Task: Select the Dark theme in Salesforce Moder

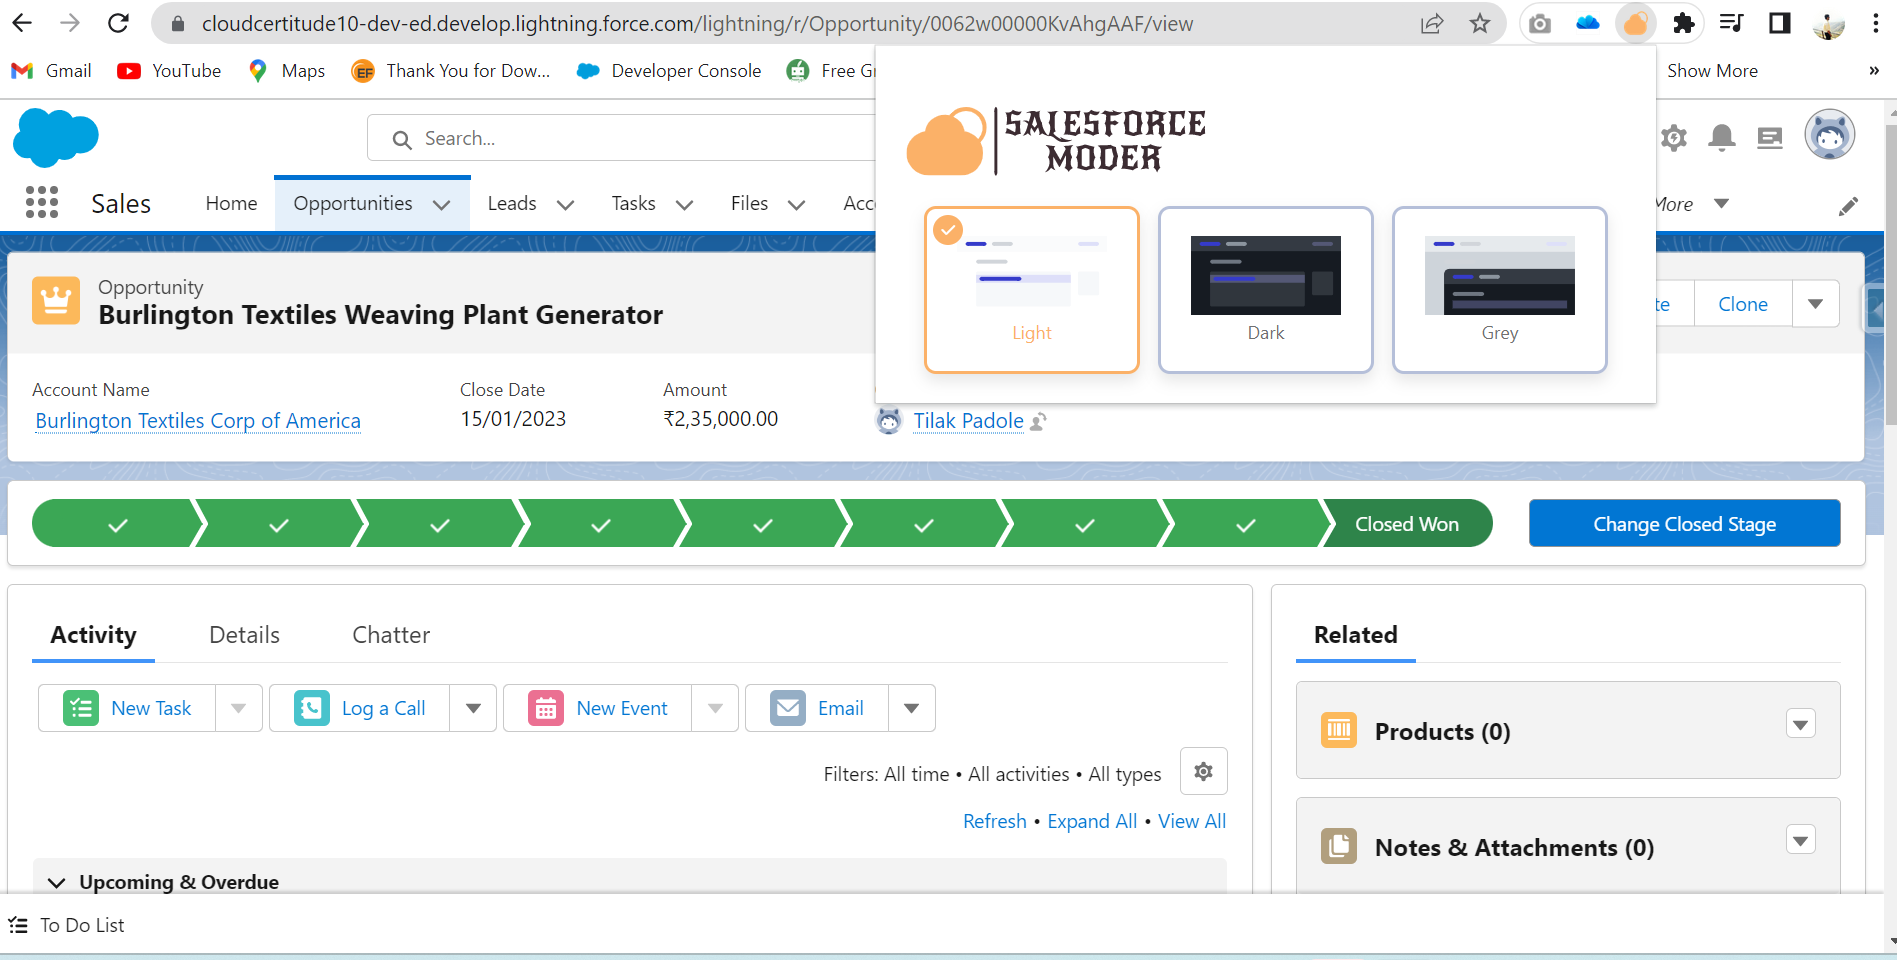Action: [1265, 289]
